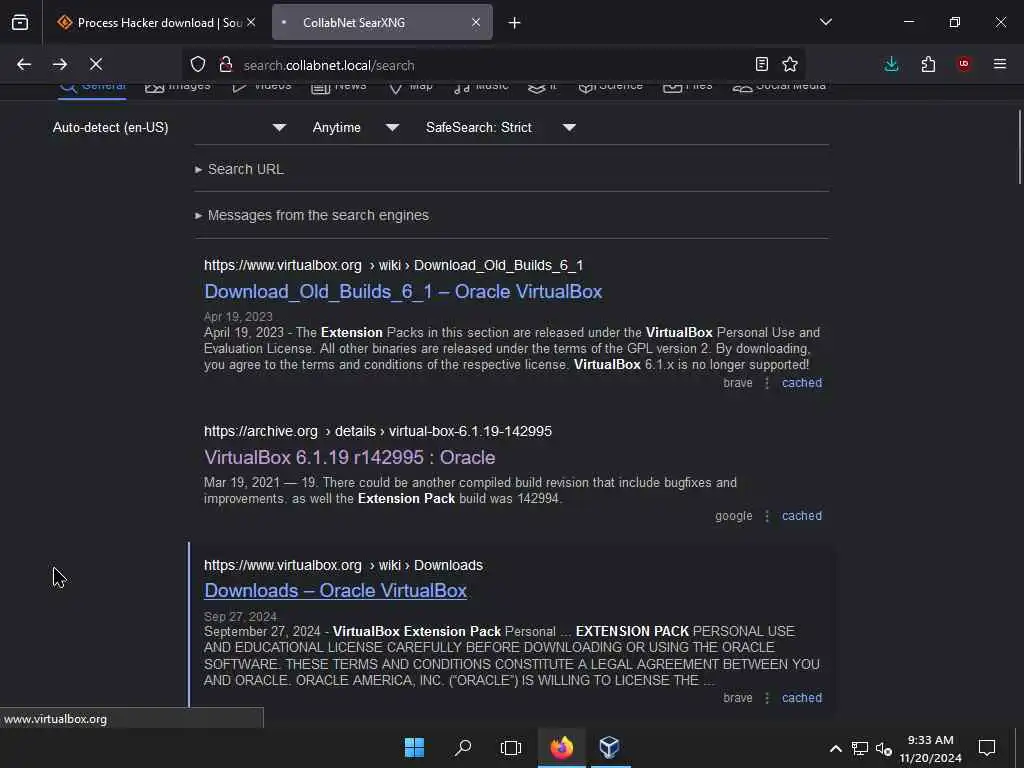This screenshot has width=1024, height=768.
Task: Go back to the previous page
Action: pyautogui.click(x=24, y=64)
